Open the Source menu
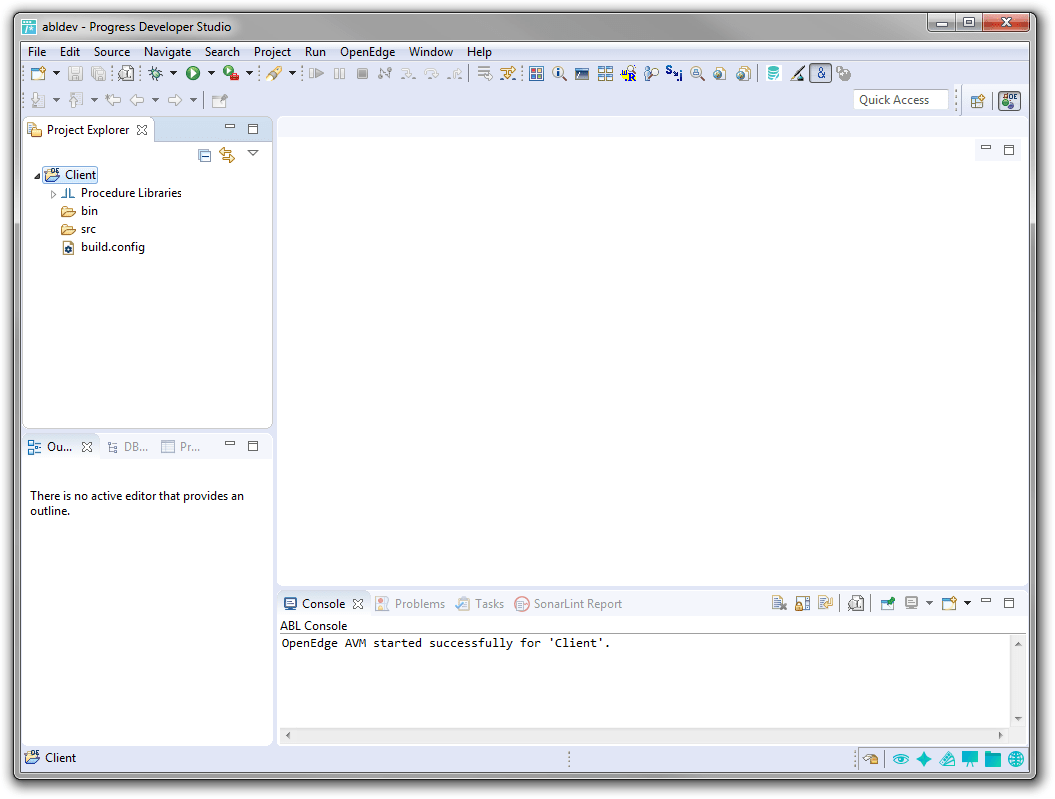Screen dimensions: 1055x799 coord(112,52)
